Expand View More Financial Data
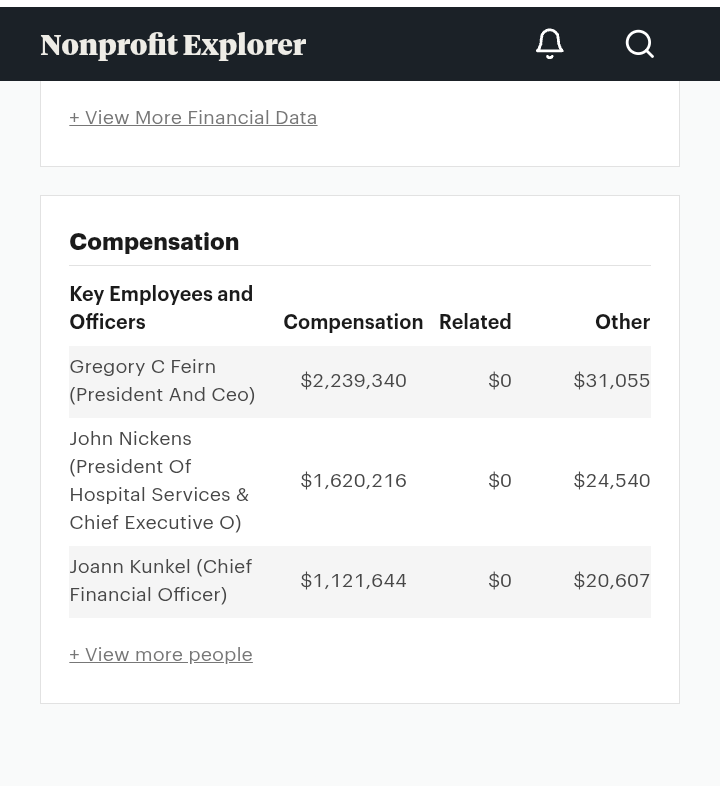 click(193, 117)
